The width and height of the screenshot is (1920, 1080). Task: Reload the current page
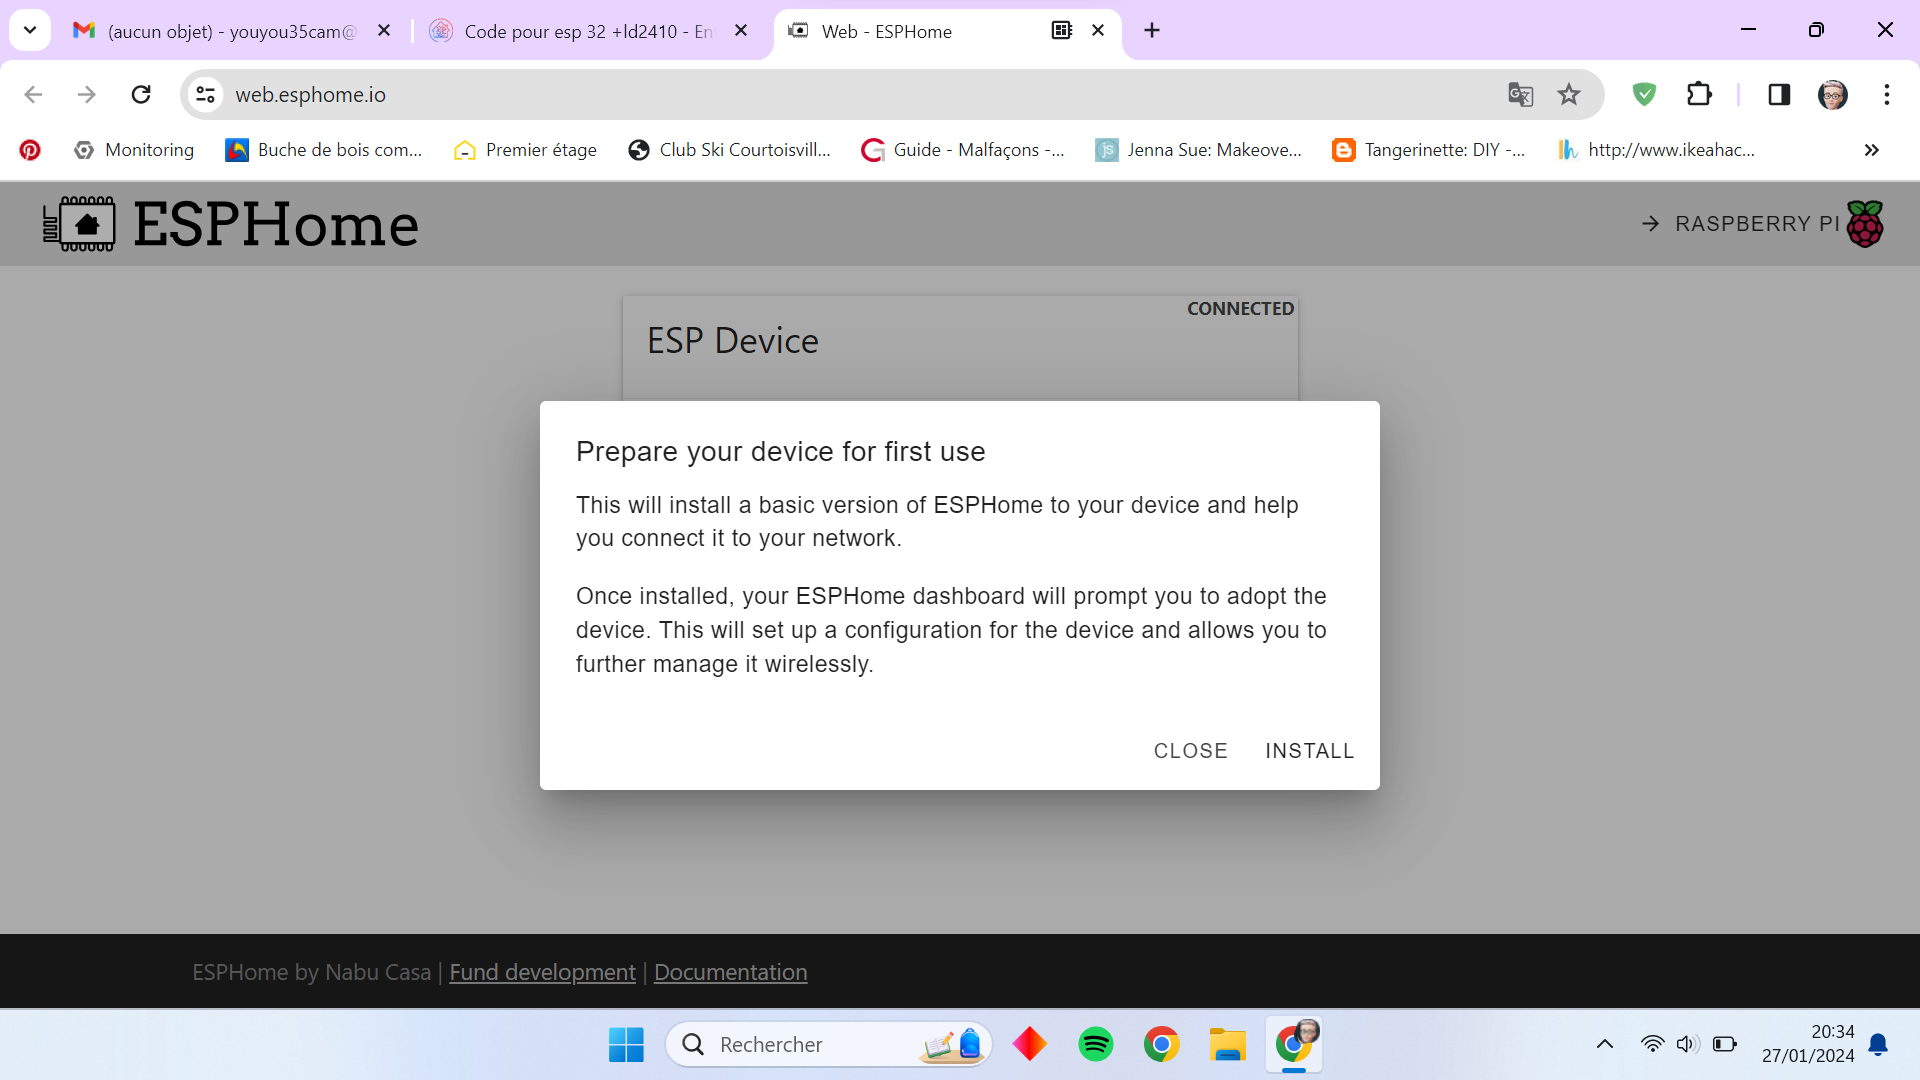[141, 94]
